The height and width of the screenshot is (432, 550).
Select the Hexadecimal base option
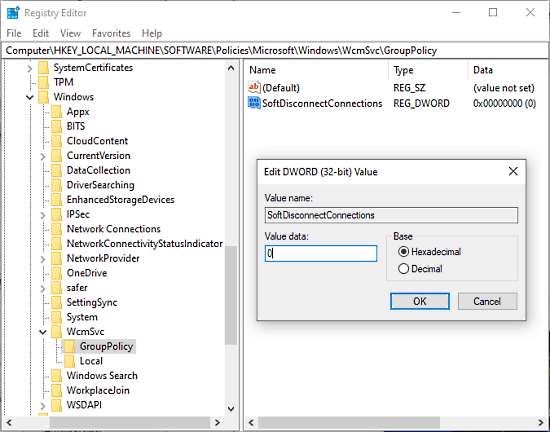[429, 252]
